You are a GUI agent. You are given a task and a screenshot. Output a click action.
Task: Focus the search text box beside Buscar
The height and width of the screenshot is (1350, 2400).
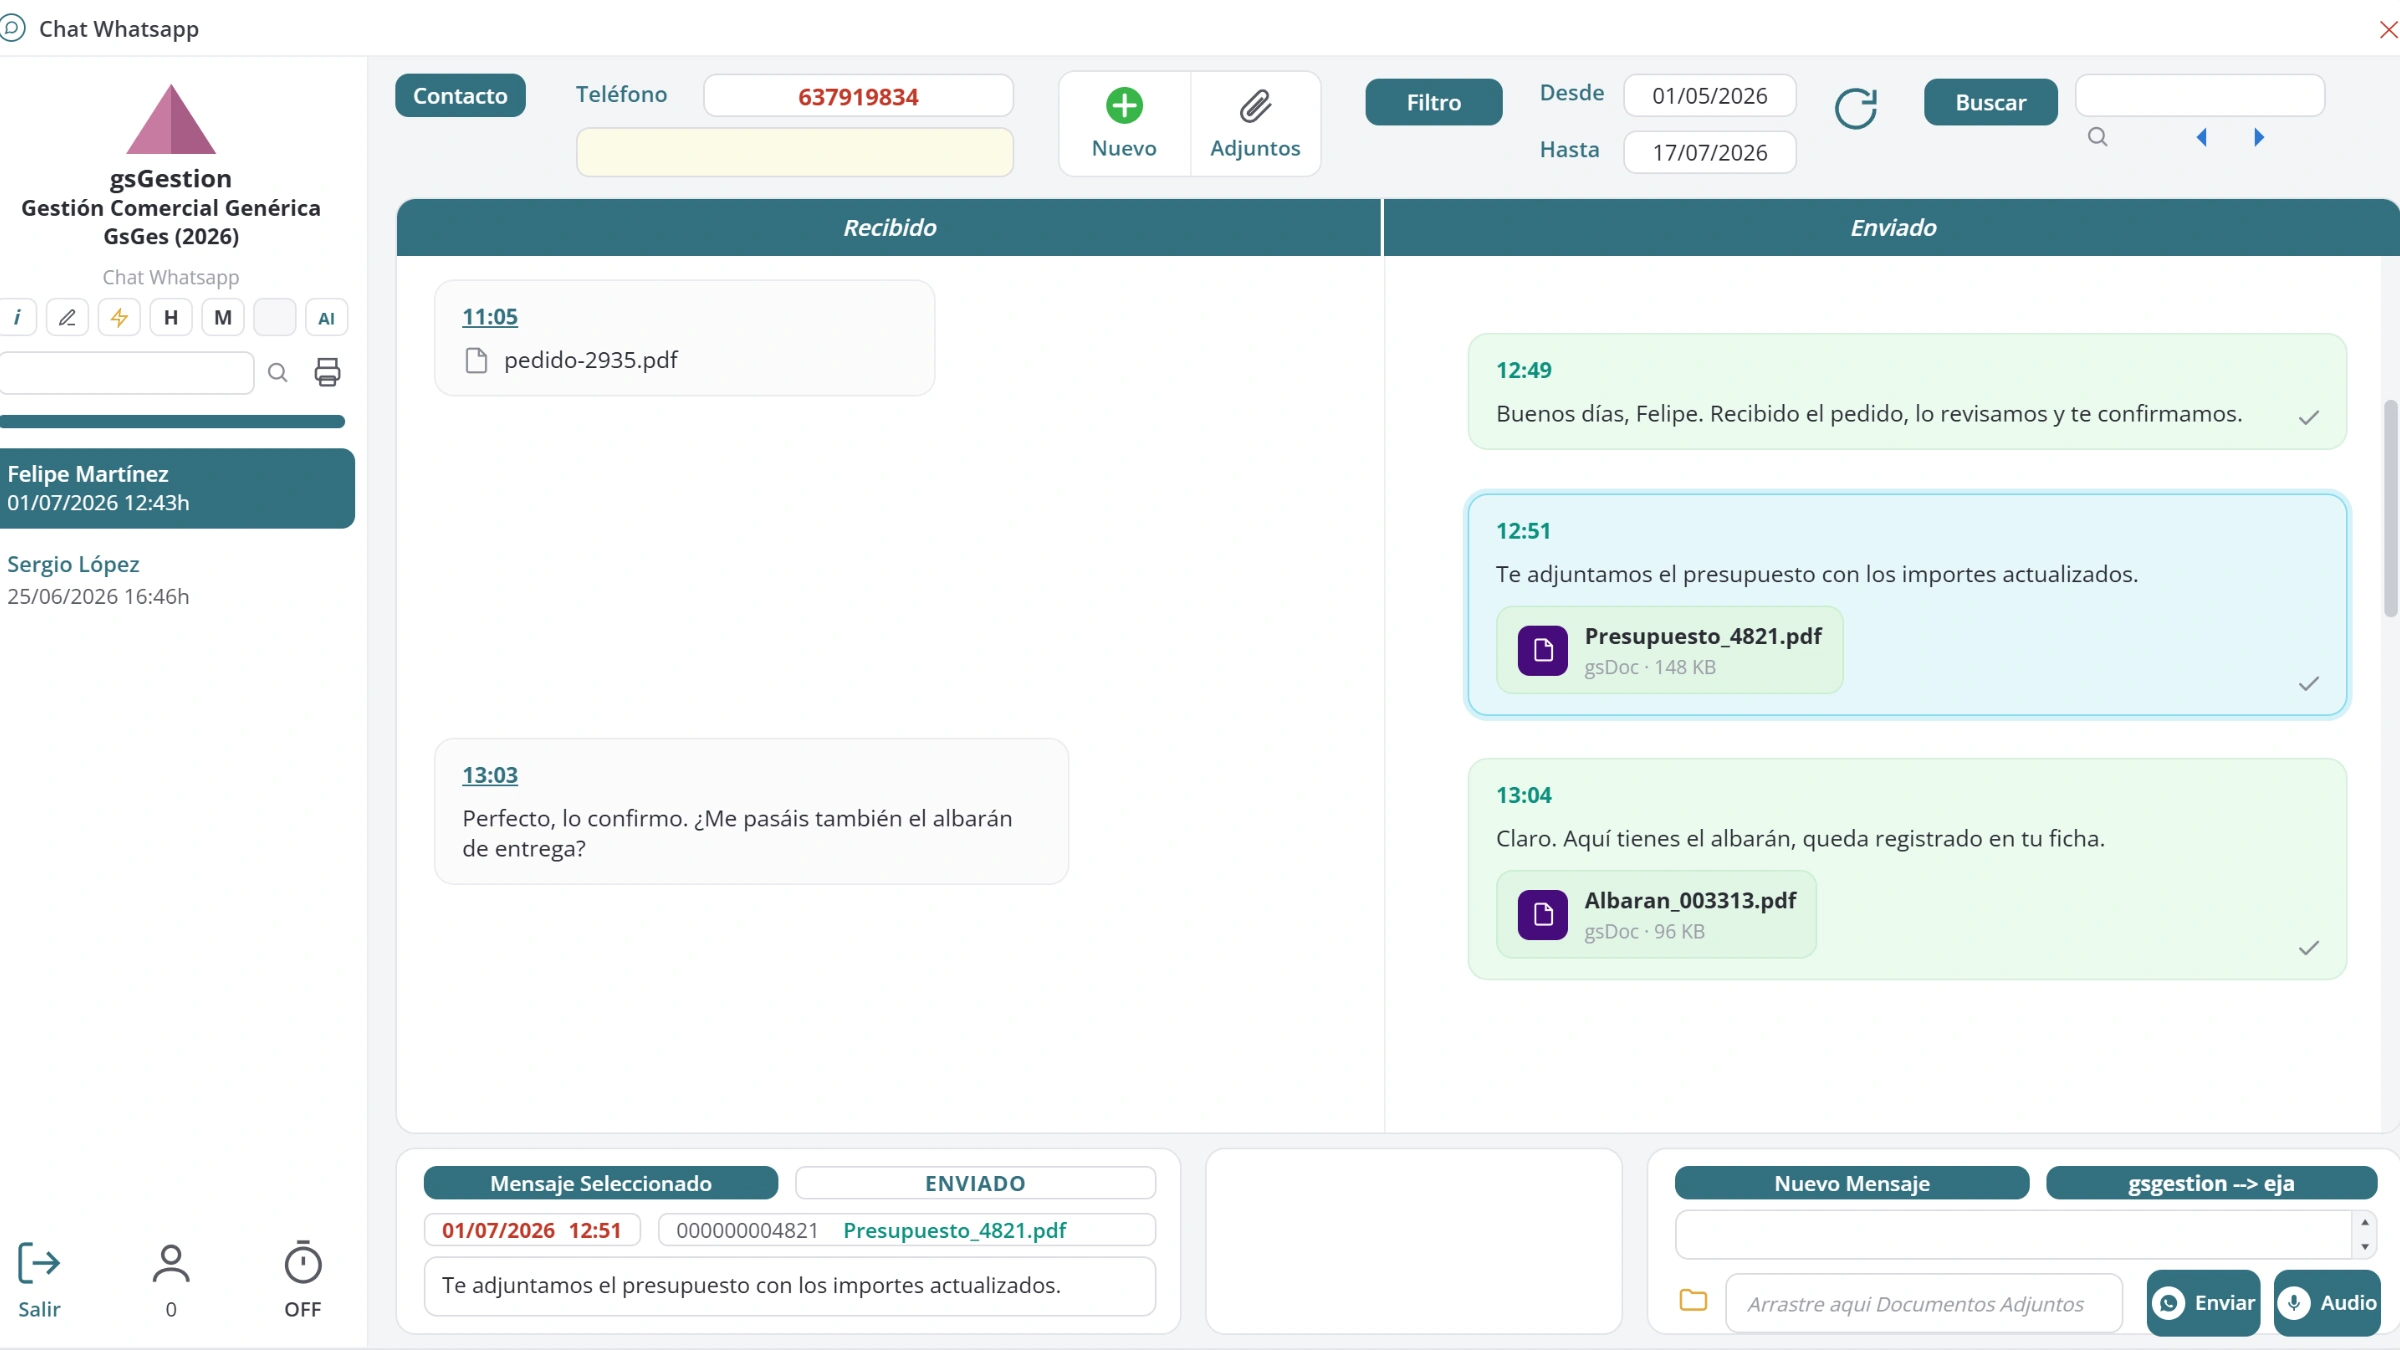(x=2200, y=96)
